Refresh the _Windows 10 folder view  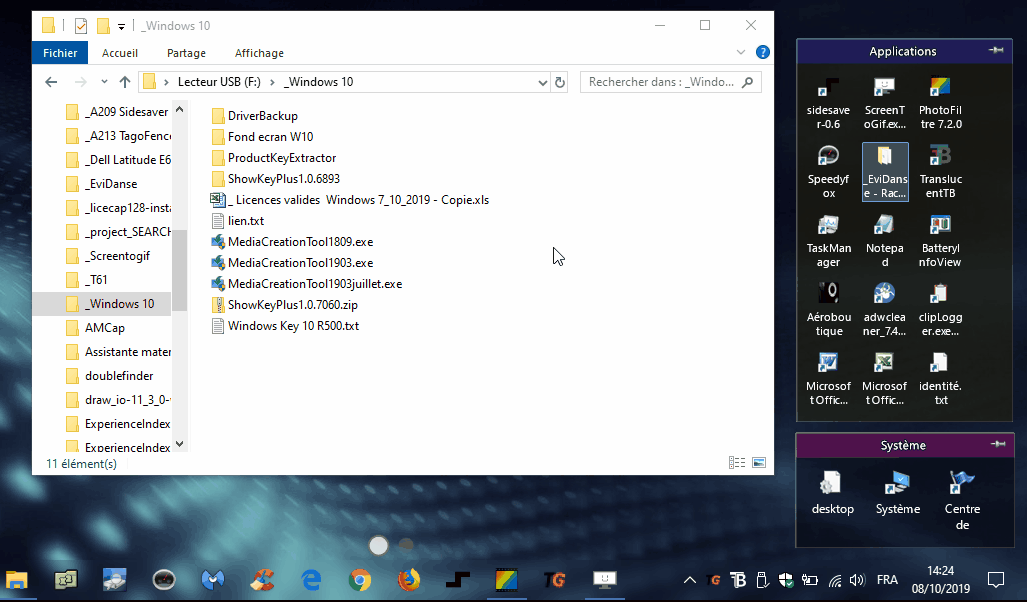coord(560,83)
